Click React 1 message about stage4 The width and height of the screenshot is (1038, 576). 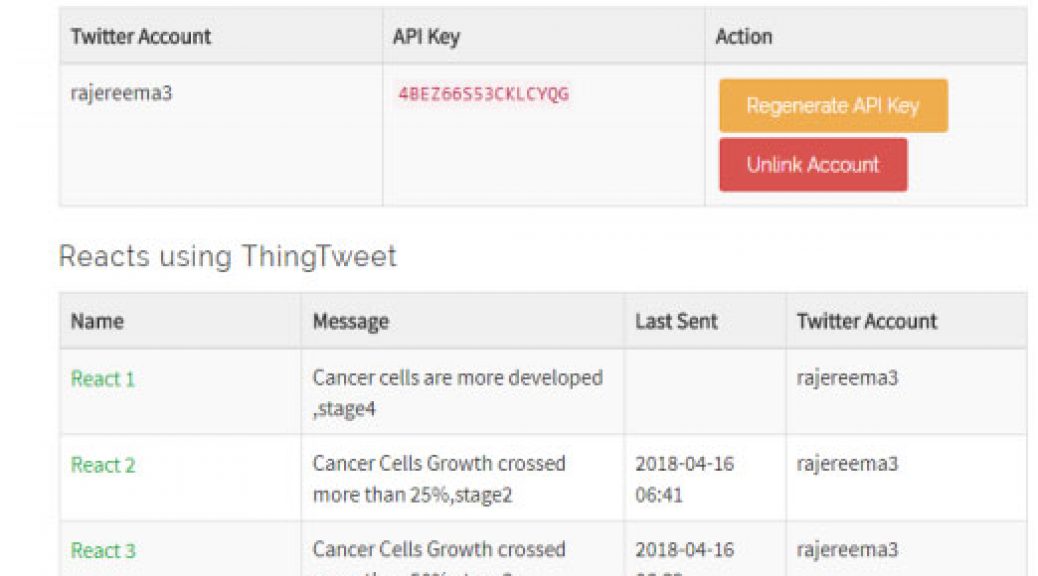[457, 393]
